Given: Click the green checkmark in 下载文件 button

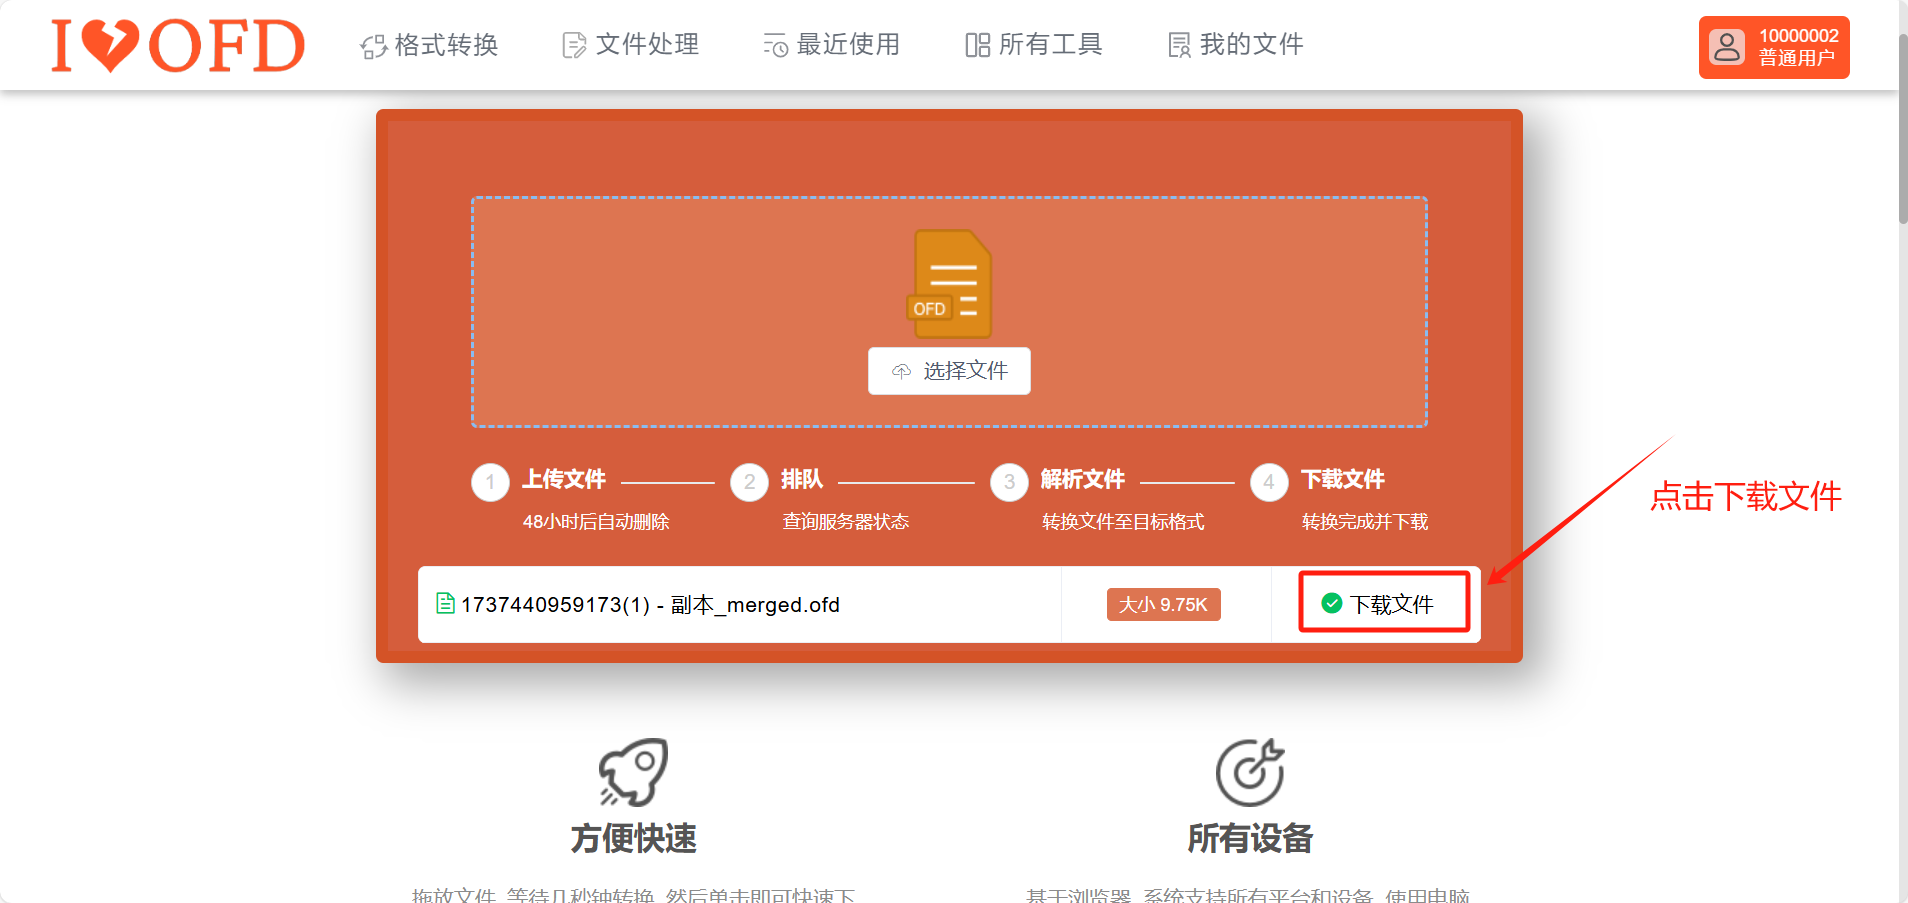Looking at the screenshot, I should (x=1331, y=603).
